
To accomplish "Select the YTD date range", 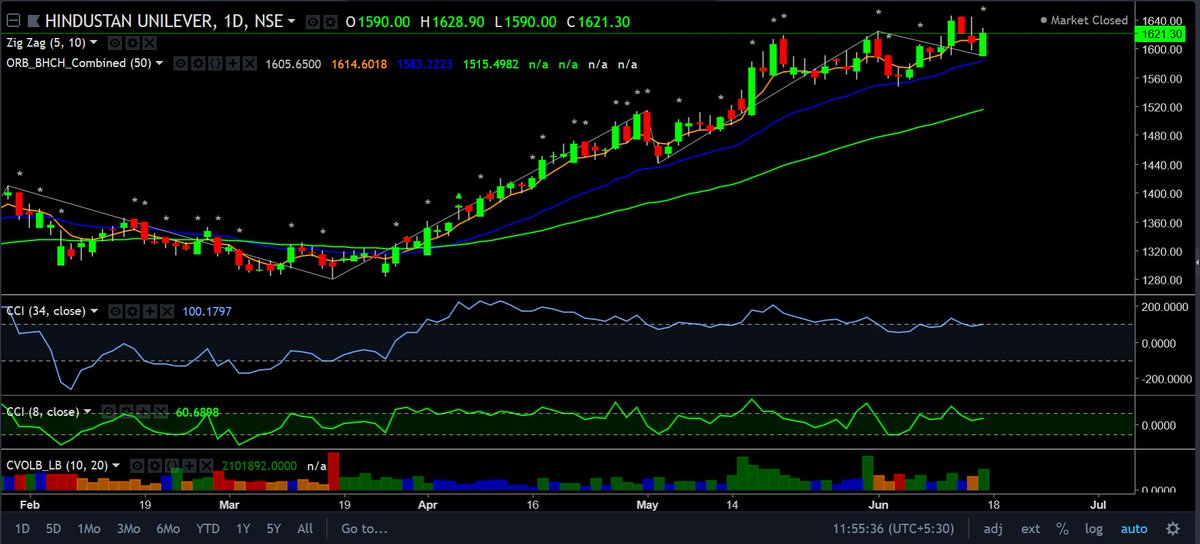I will point(208,529).
